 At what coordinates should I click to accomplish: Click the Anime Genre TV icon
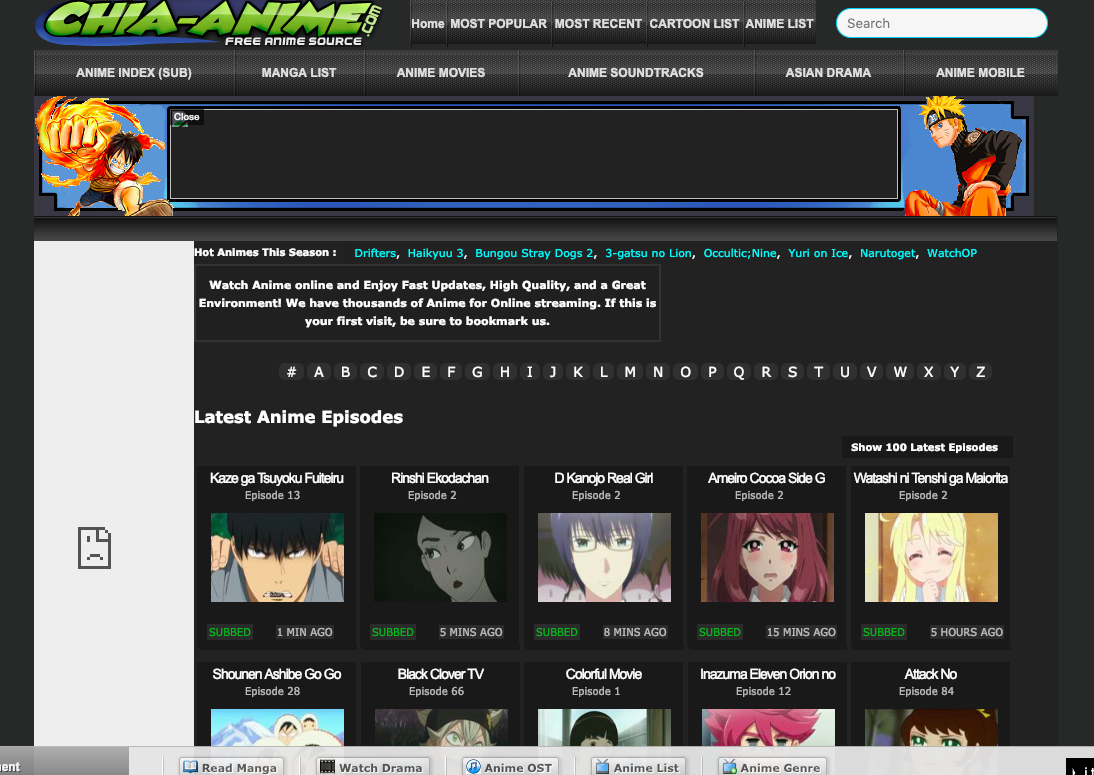point(729,767)
